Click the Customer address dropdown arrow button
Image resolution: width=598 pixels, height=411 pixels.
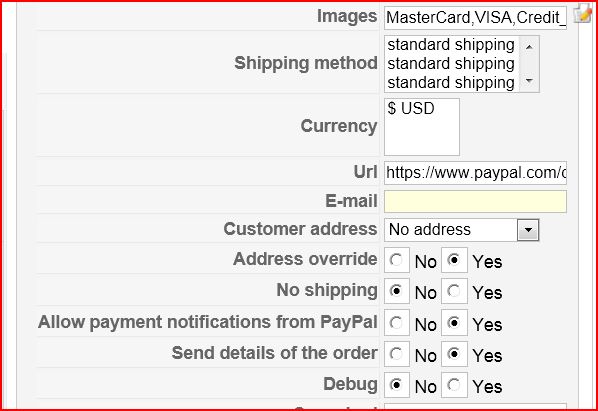tap(528, 230)
